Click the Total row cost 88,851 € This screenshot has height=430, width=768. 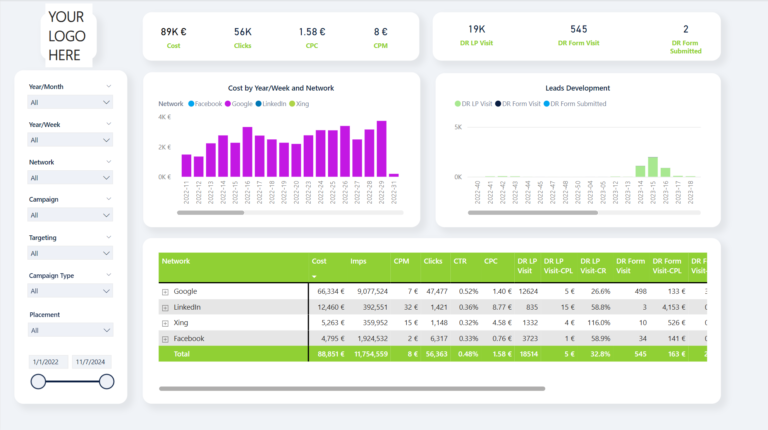[331, 354]
